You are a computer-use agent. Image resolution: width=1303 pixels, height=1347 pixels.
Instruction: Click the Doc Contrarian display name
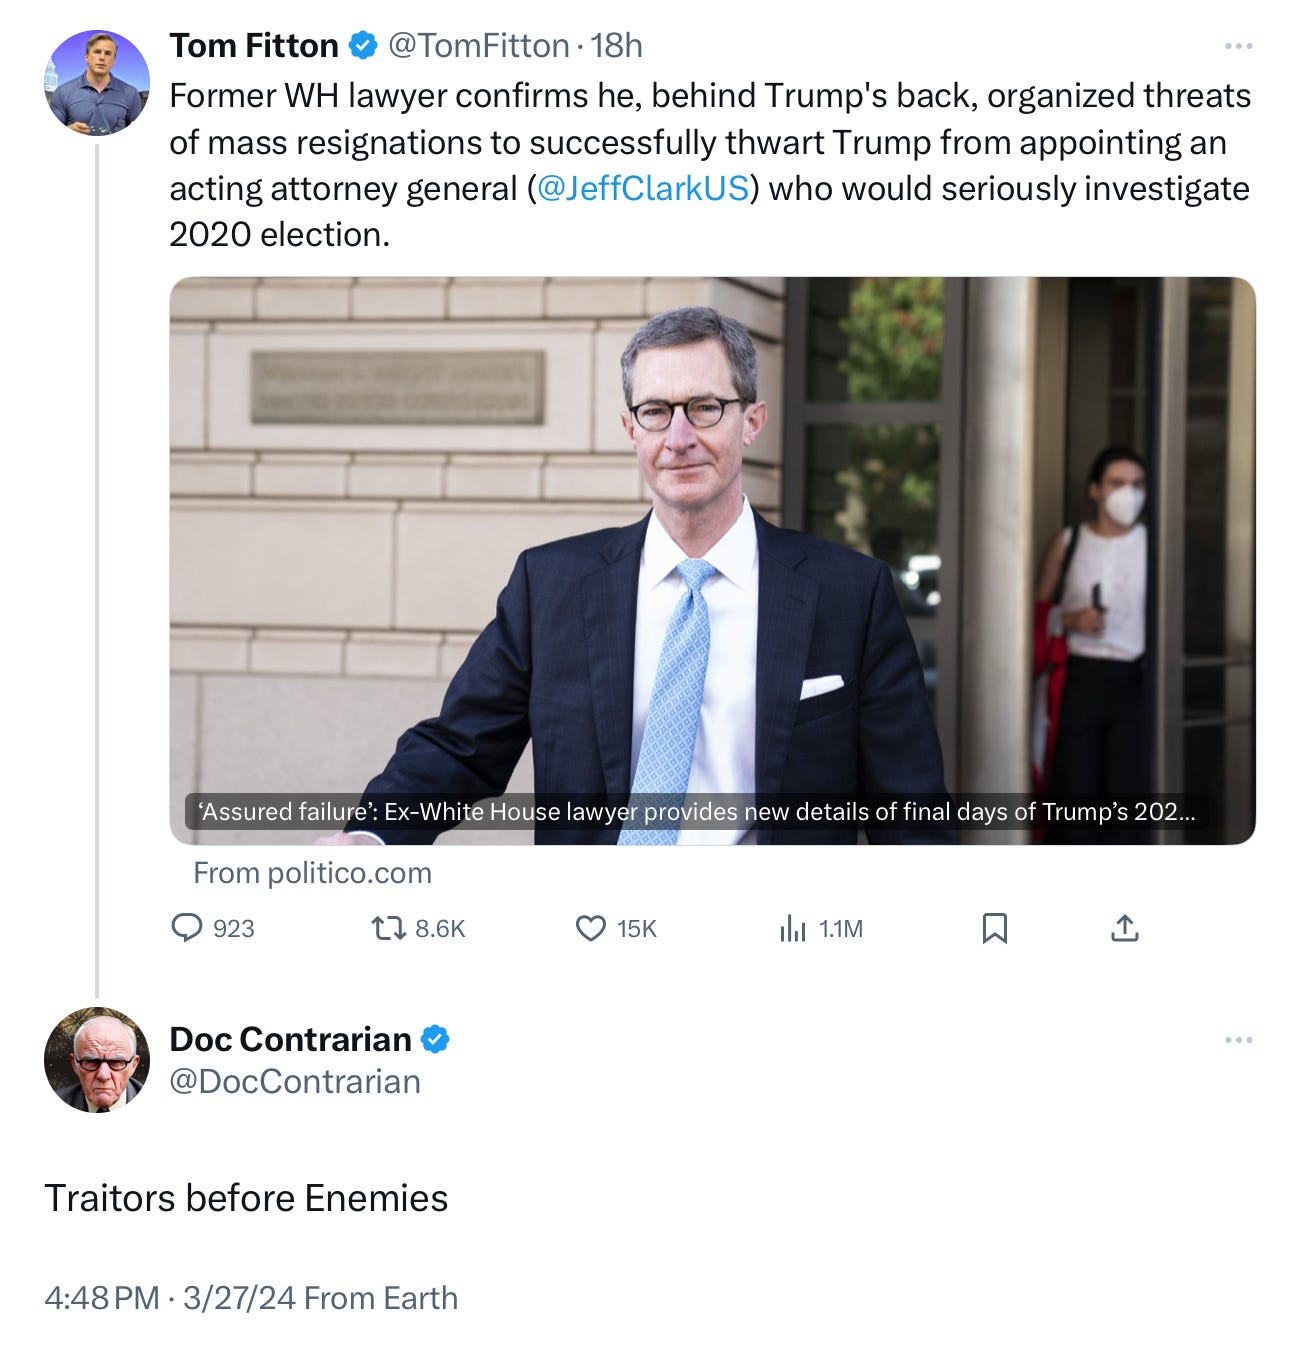pyautogui.click(x=290, y=1040)
